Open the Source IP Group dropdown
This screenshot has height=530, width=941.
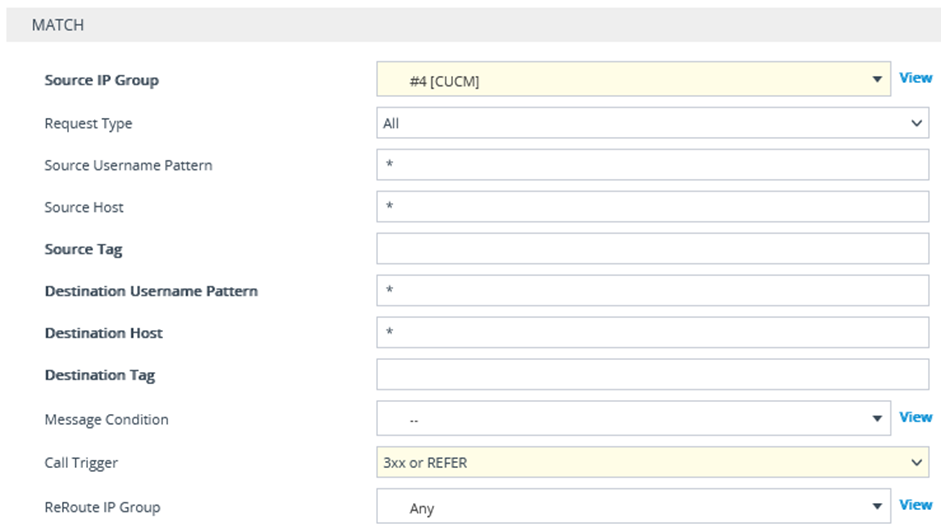pos(633,79)
